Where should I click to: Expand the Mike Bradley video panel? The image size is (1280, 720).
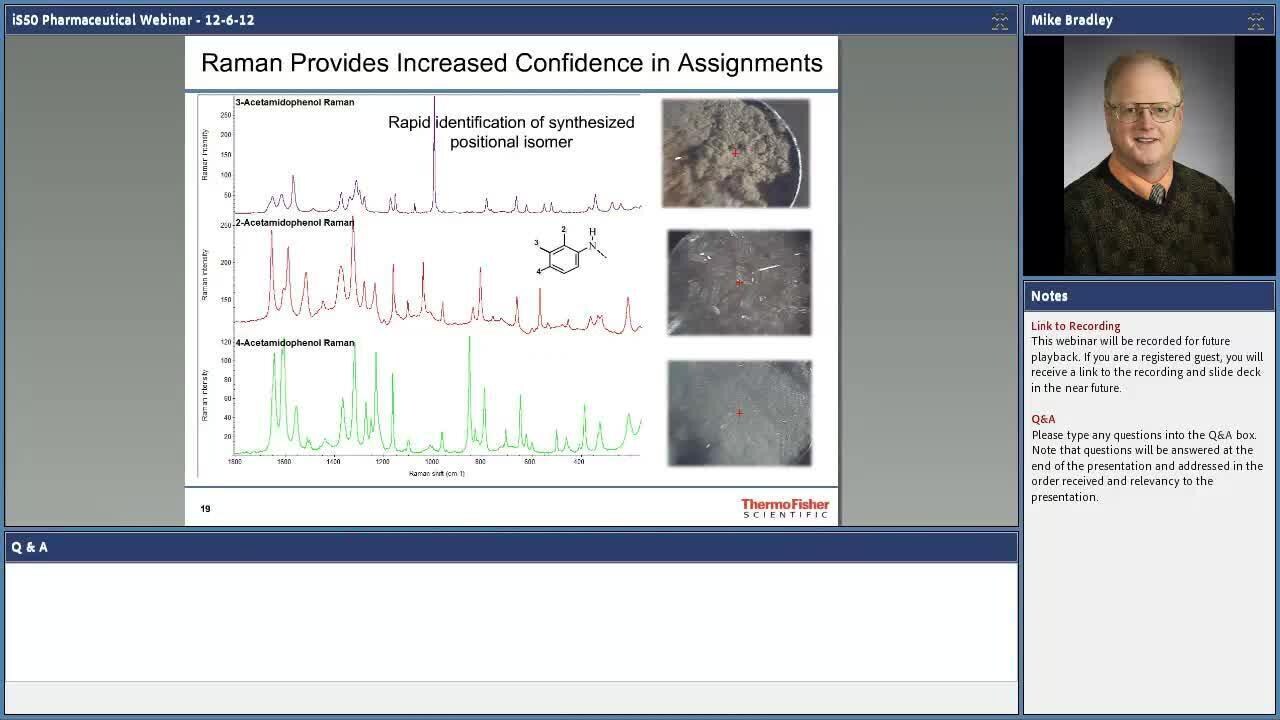(1255, 21)
